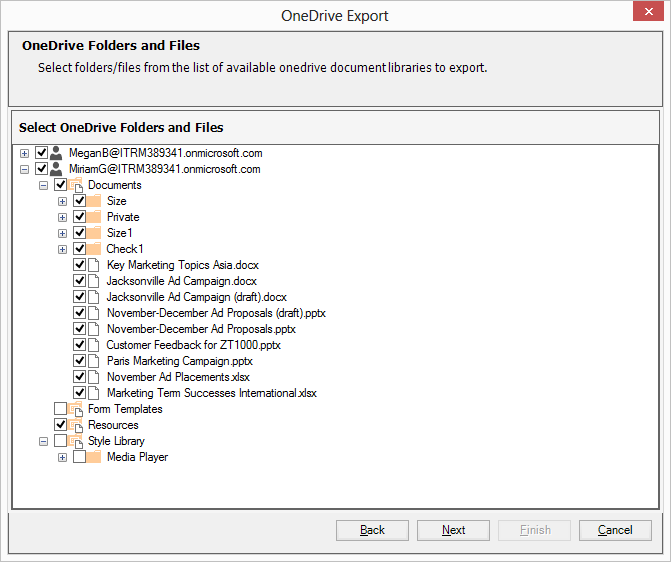Click the file icon for November-December Ad Proposals.pptx
The width and height of the screenshot is (671, 562).
pos(93,329)
